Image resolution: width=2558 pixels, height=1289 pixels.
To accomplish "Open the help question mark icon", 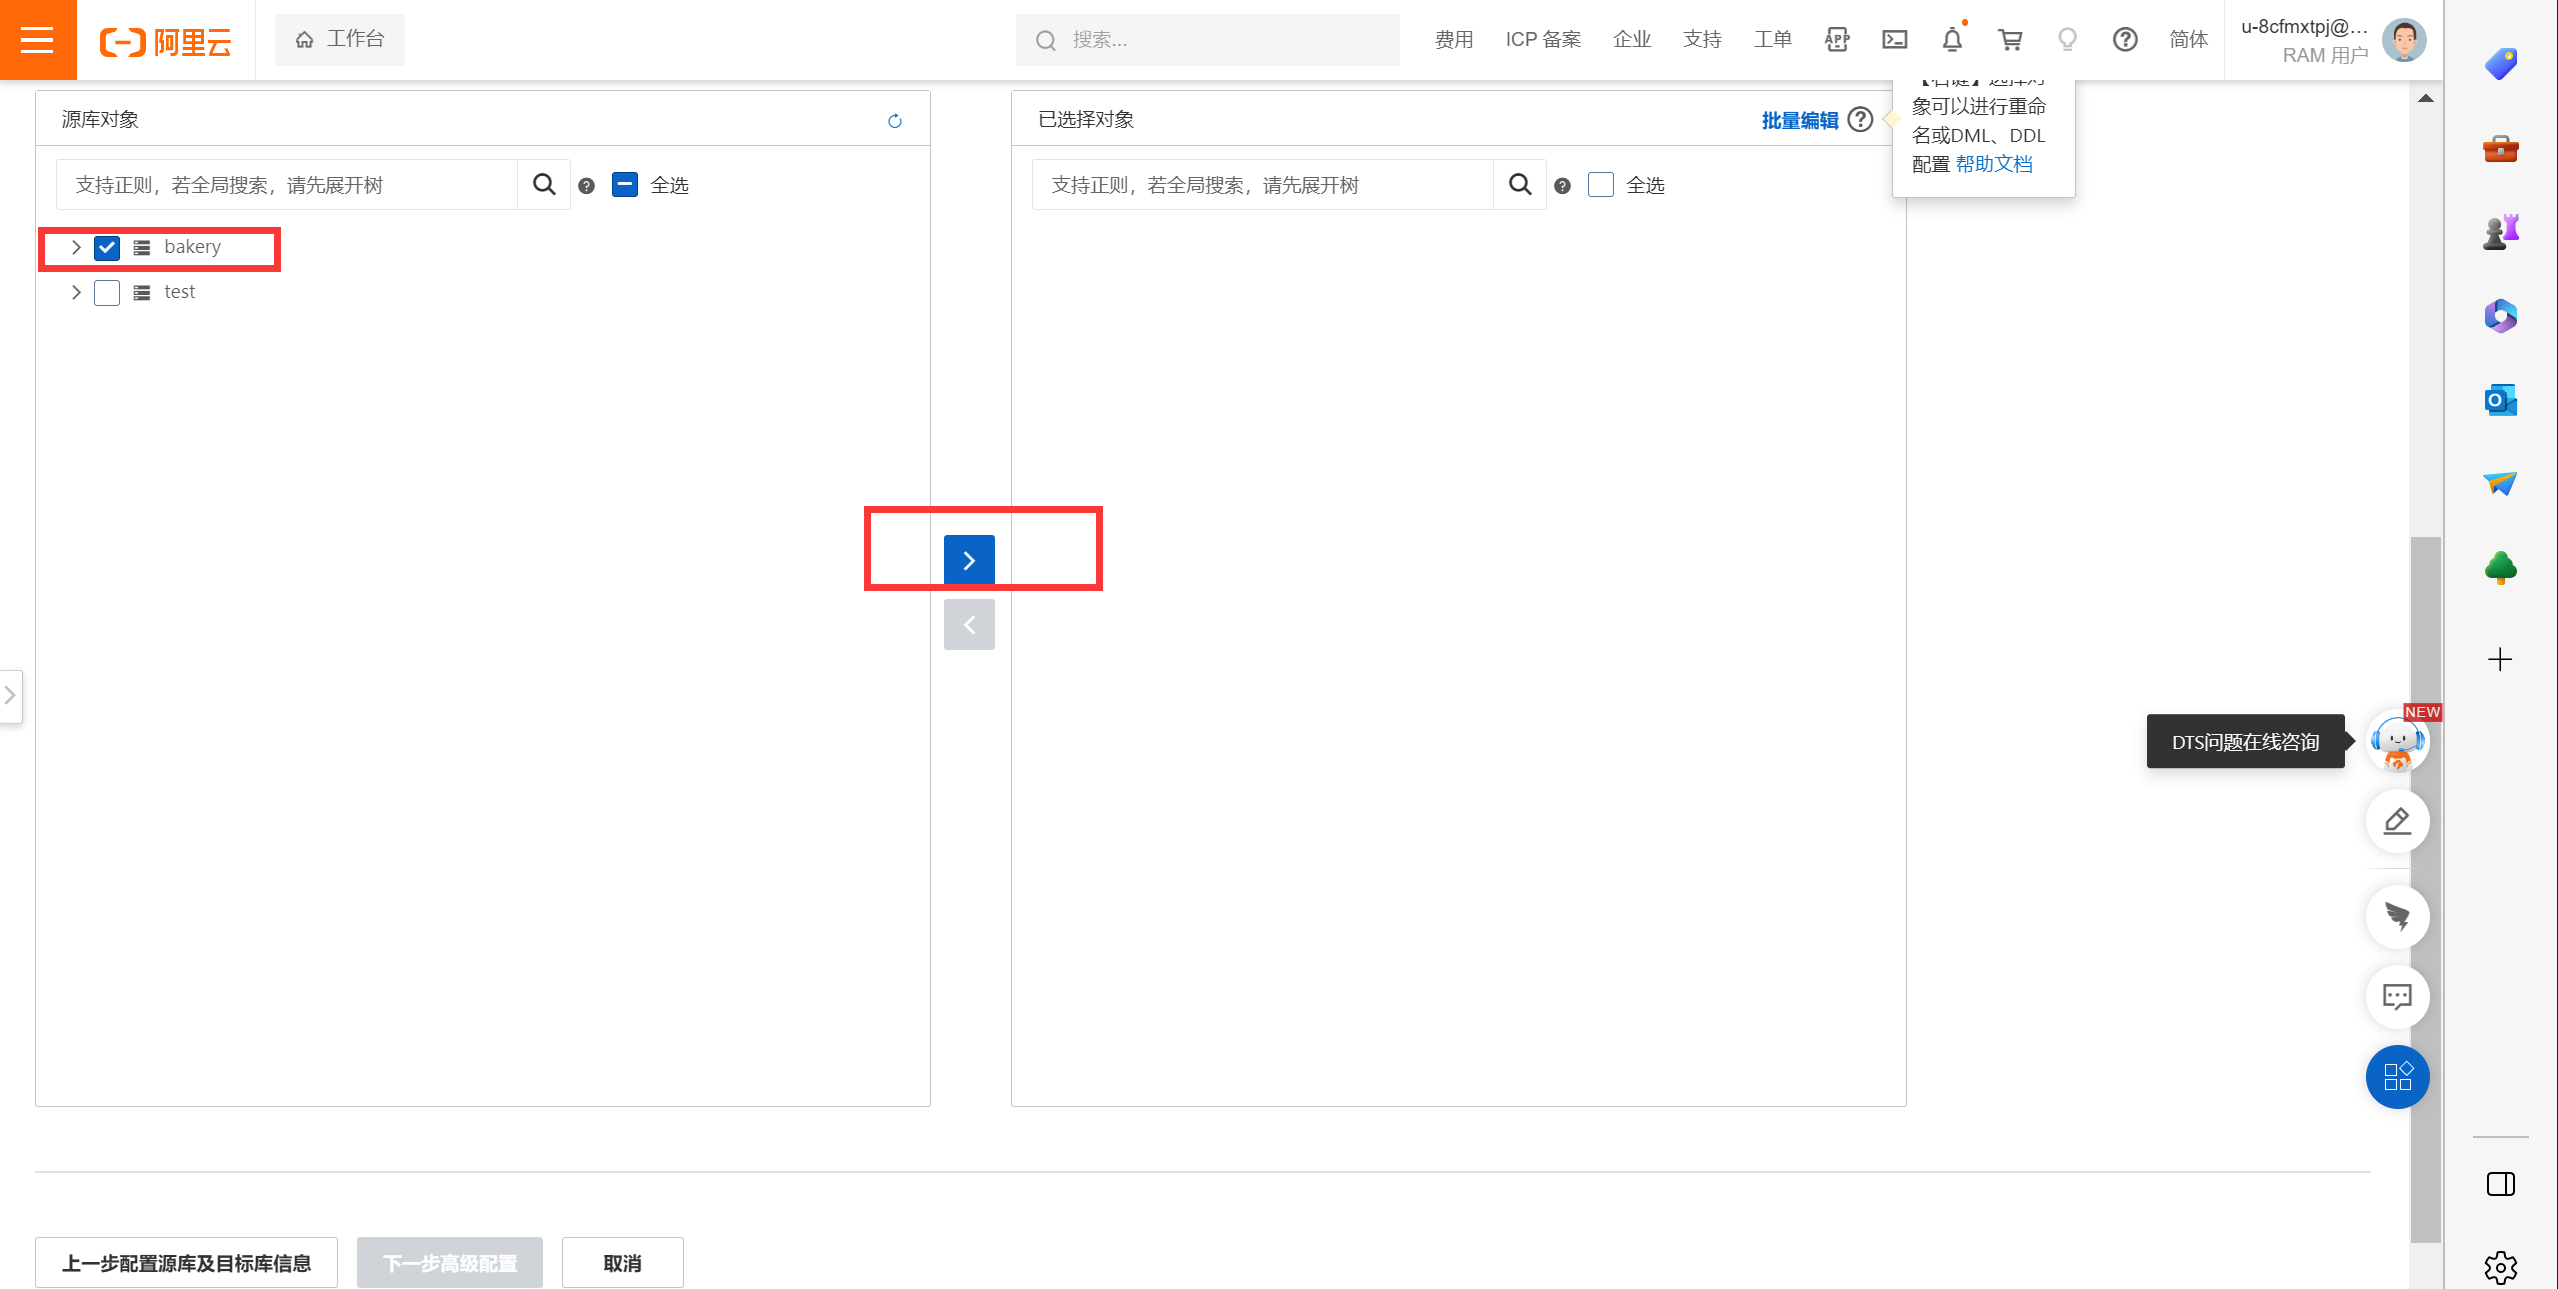I will click(2125, 40).
